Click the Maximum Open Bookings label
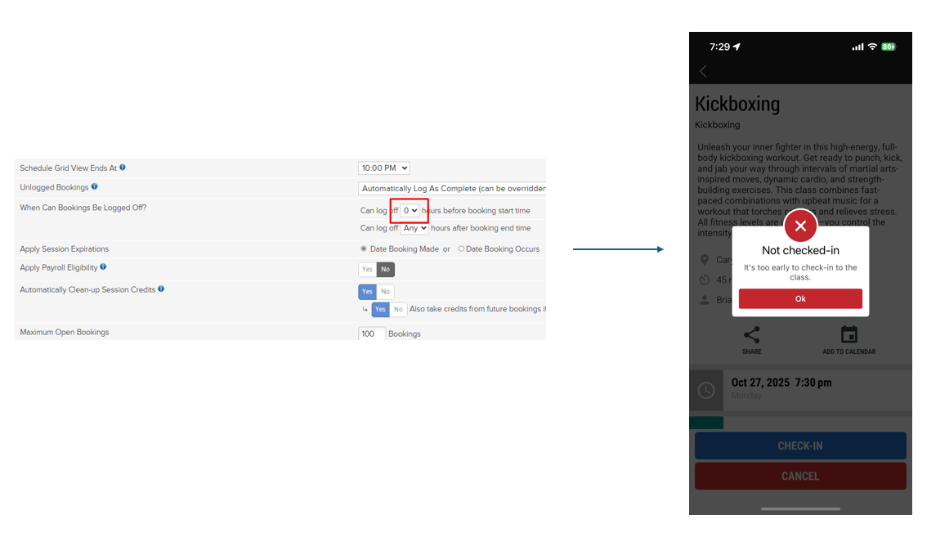 click(64, 332)
